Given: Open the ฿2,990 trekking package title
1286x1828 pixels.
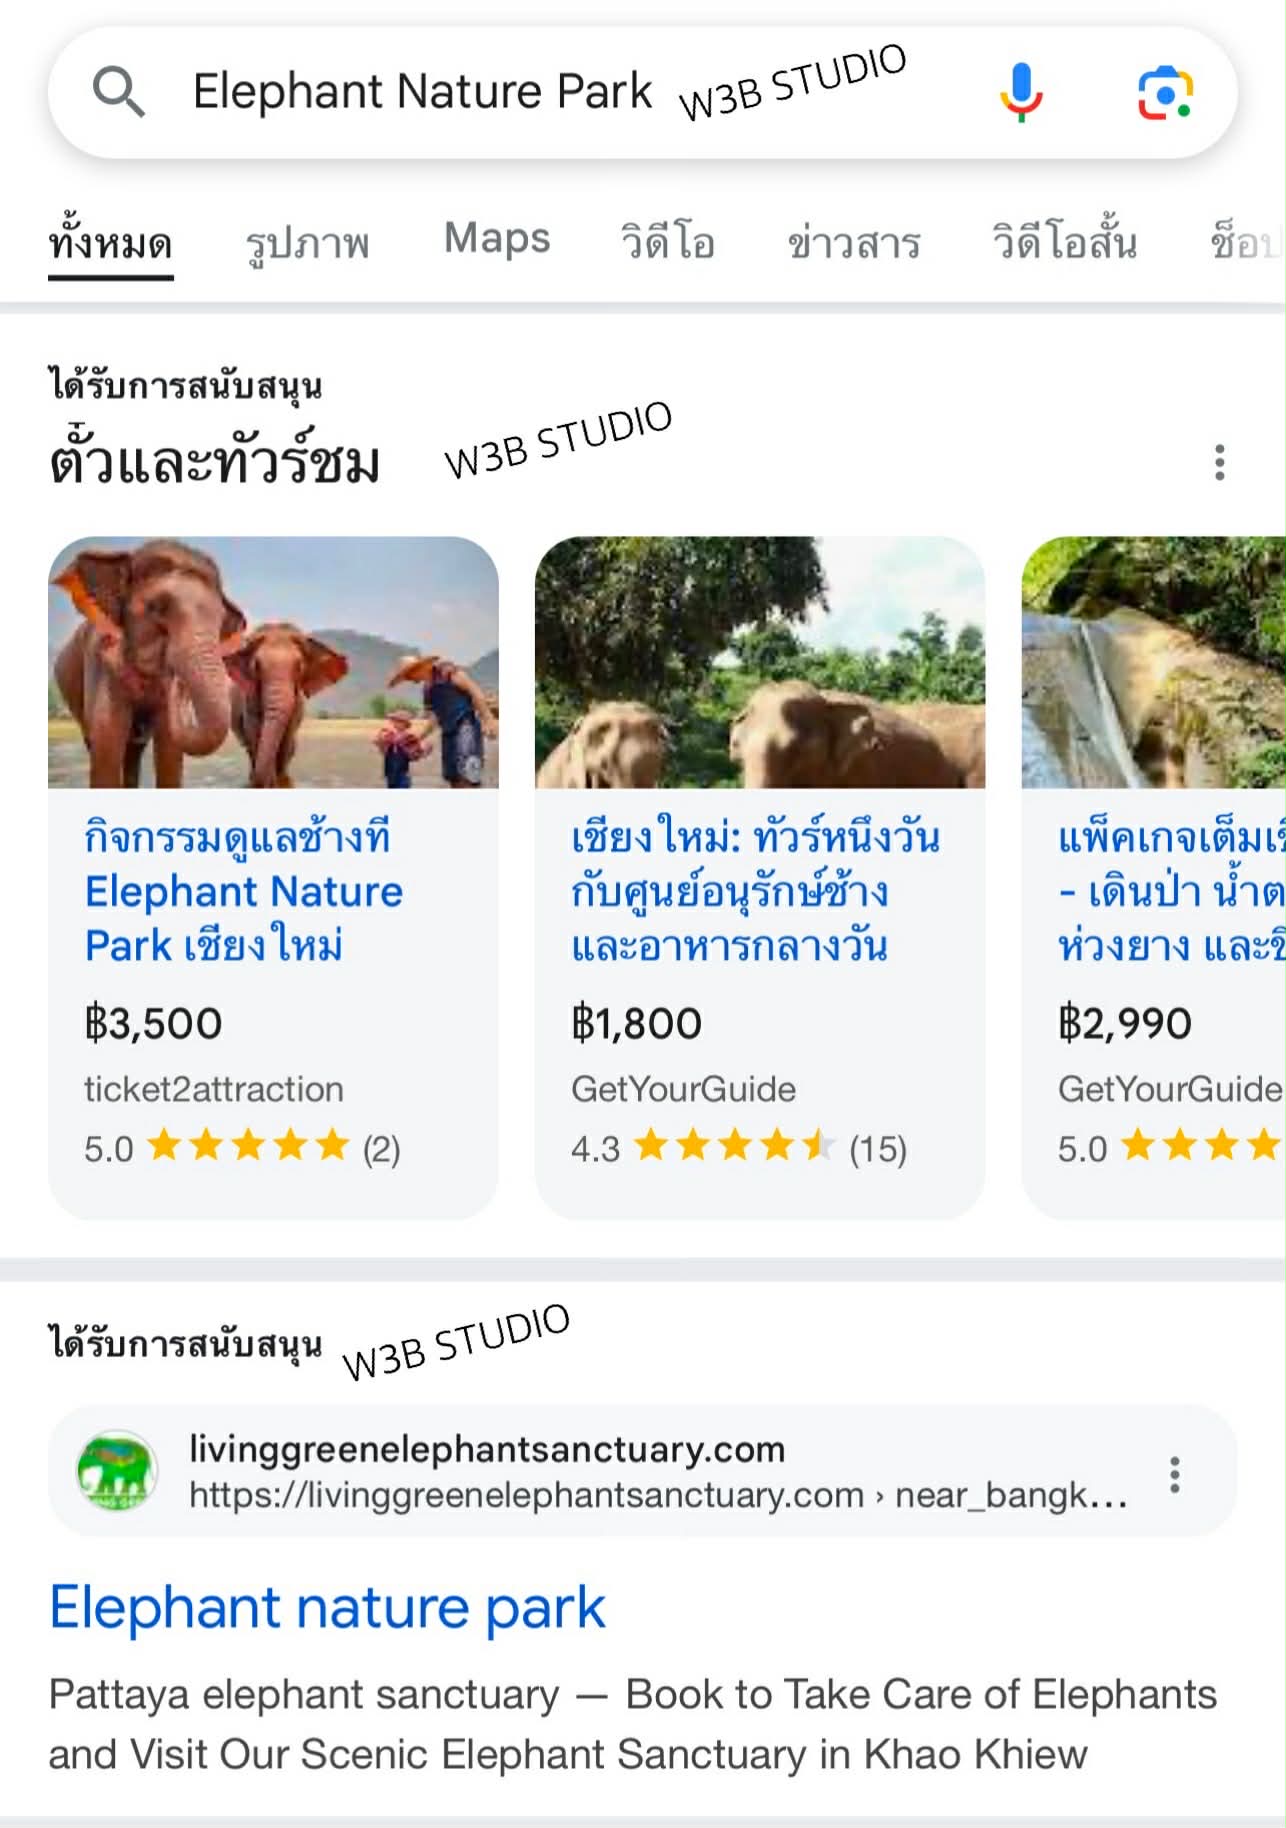Looking at the screenshot, I should coord(1170,891).
